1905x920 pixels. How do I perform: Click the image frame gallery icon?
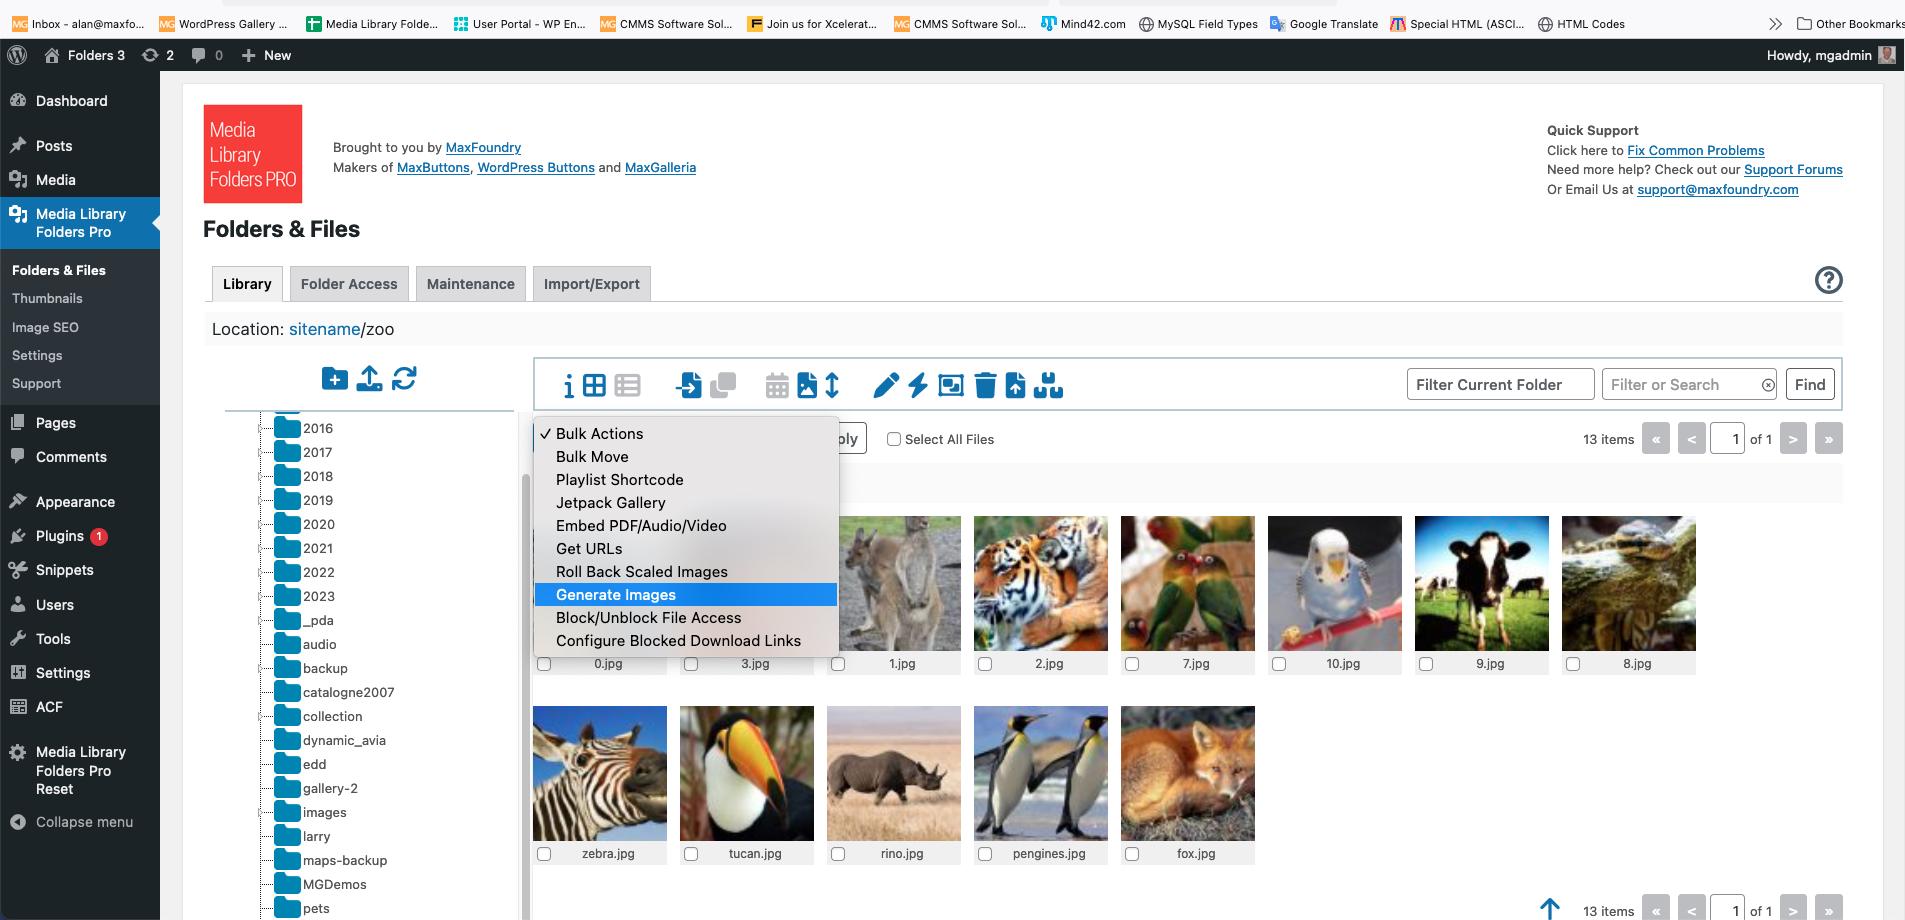tap(951, 385)
